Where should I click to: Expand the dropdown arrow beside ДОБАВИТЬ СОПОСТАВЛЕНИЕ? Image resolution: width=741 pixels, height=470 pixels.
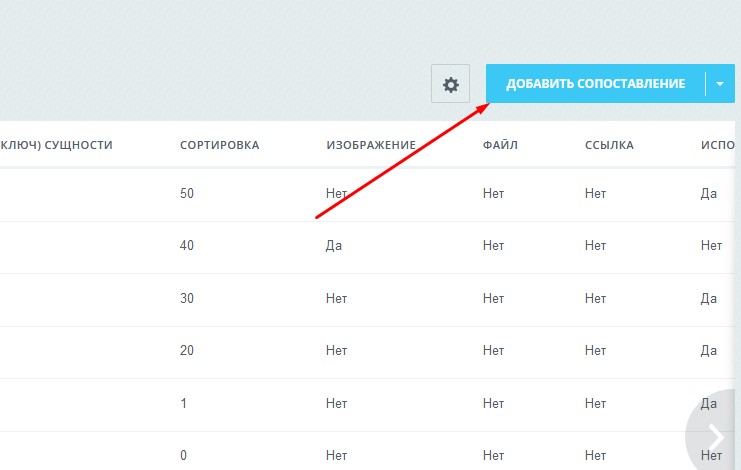click(720, 84)
